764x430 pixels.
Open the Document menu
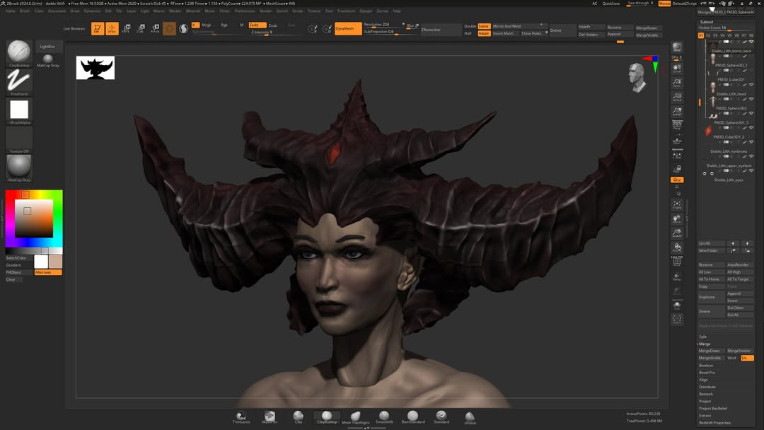click(x=57, y=11)
